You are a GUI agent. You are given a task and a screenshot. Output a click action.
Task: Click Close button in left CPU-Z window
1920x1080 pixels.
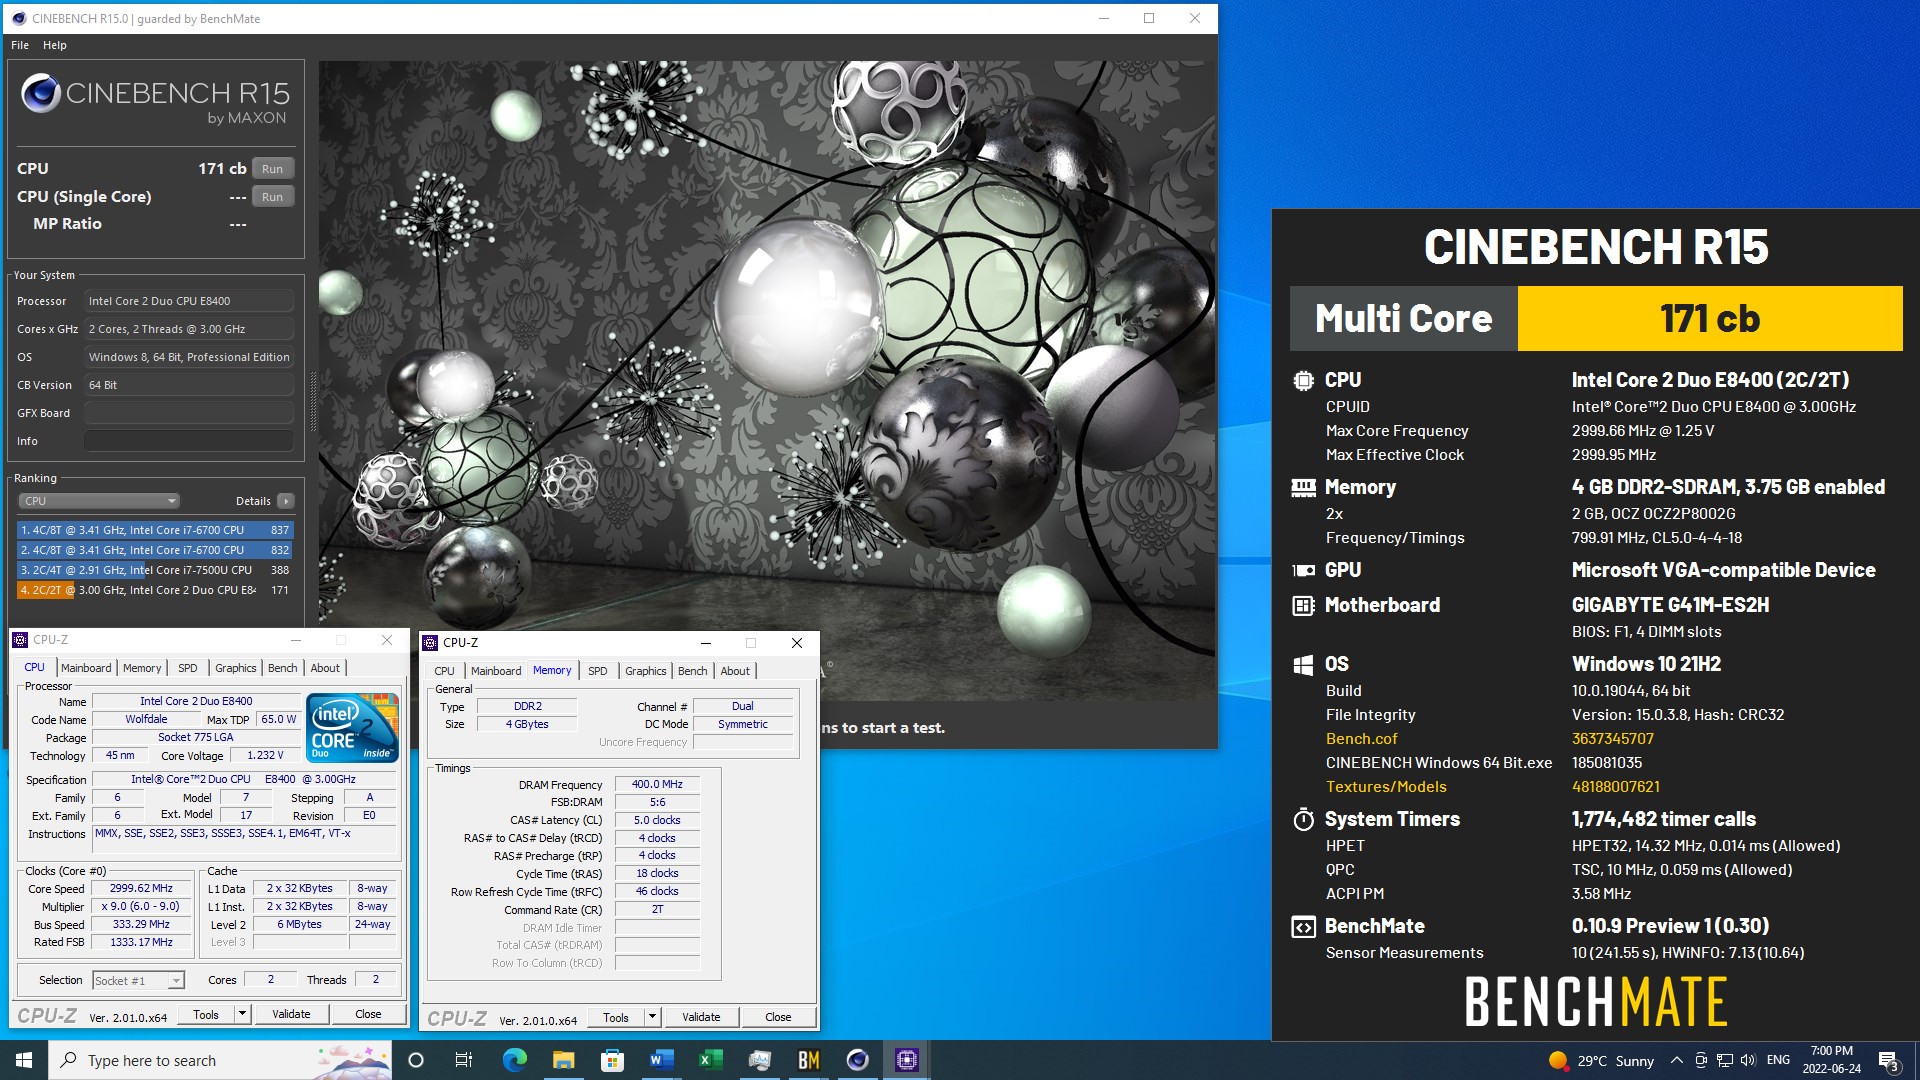[368, 1014]
